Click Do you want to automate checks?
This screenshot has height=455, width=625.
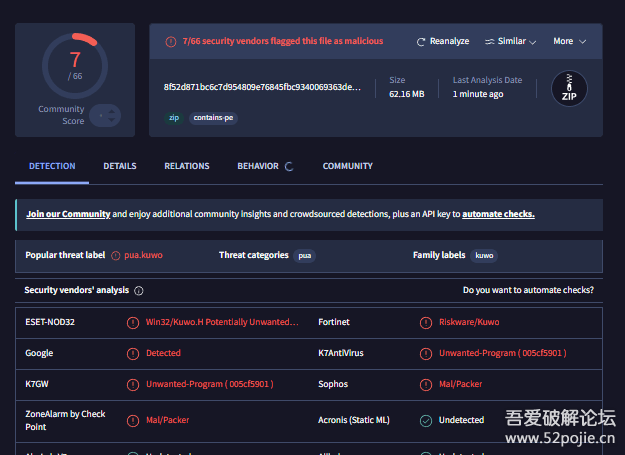[528, 290]
